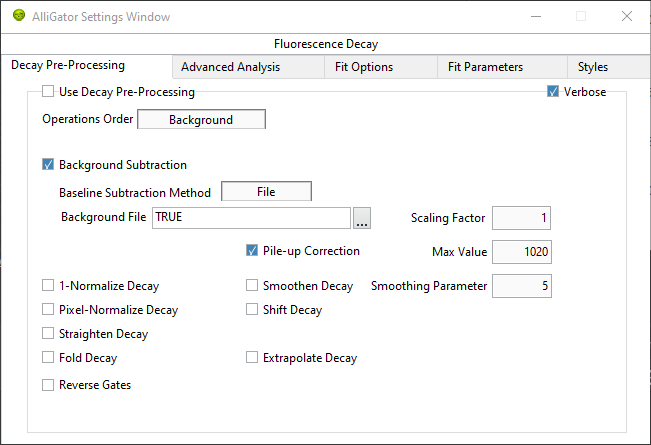Turn on Extrapolate Decay
This screenshot has height=445, width=651.
tap(252, 357)
